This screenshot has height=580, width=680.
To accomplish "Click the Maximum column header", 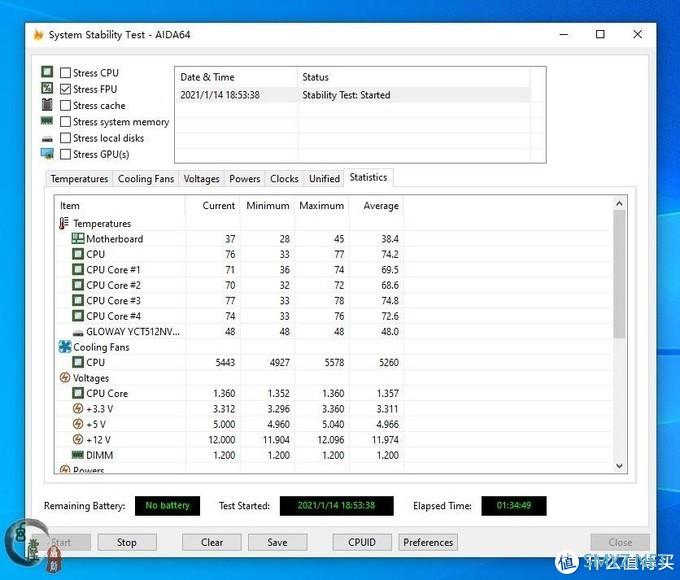I will pos(321,206).
